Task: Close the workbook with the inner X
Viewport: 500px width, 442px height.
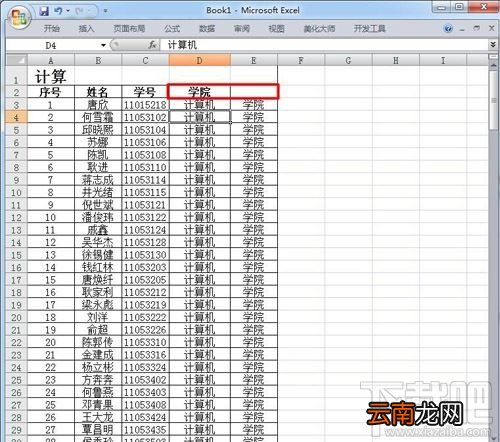Action: (491, 29)
